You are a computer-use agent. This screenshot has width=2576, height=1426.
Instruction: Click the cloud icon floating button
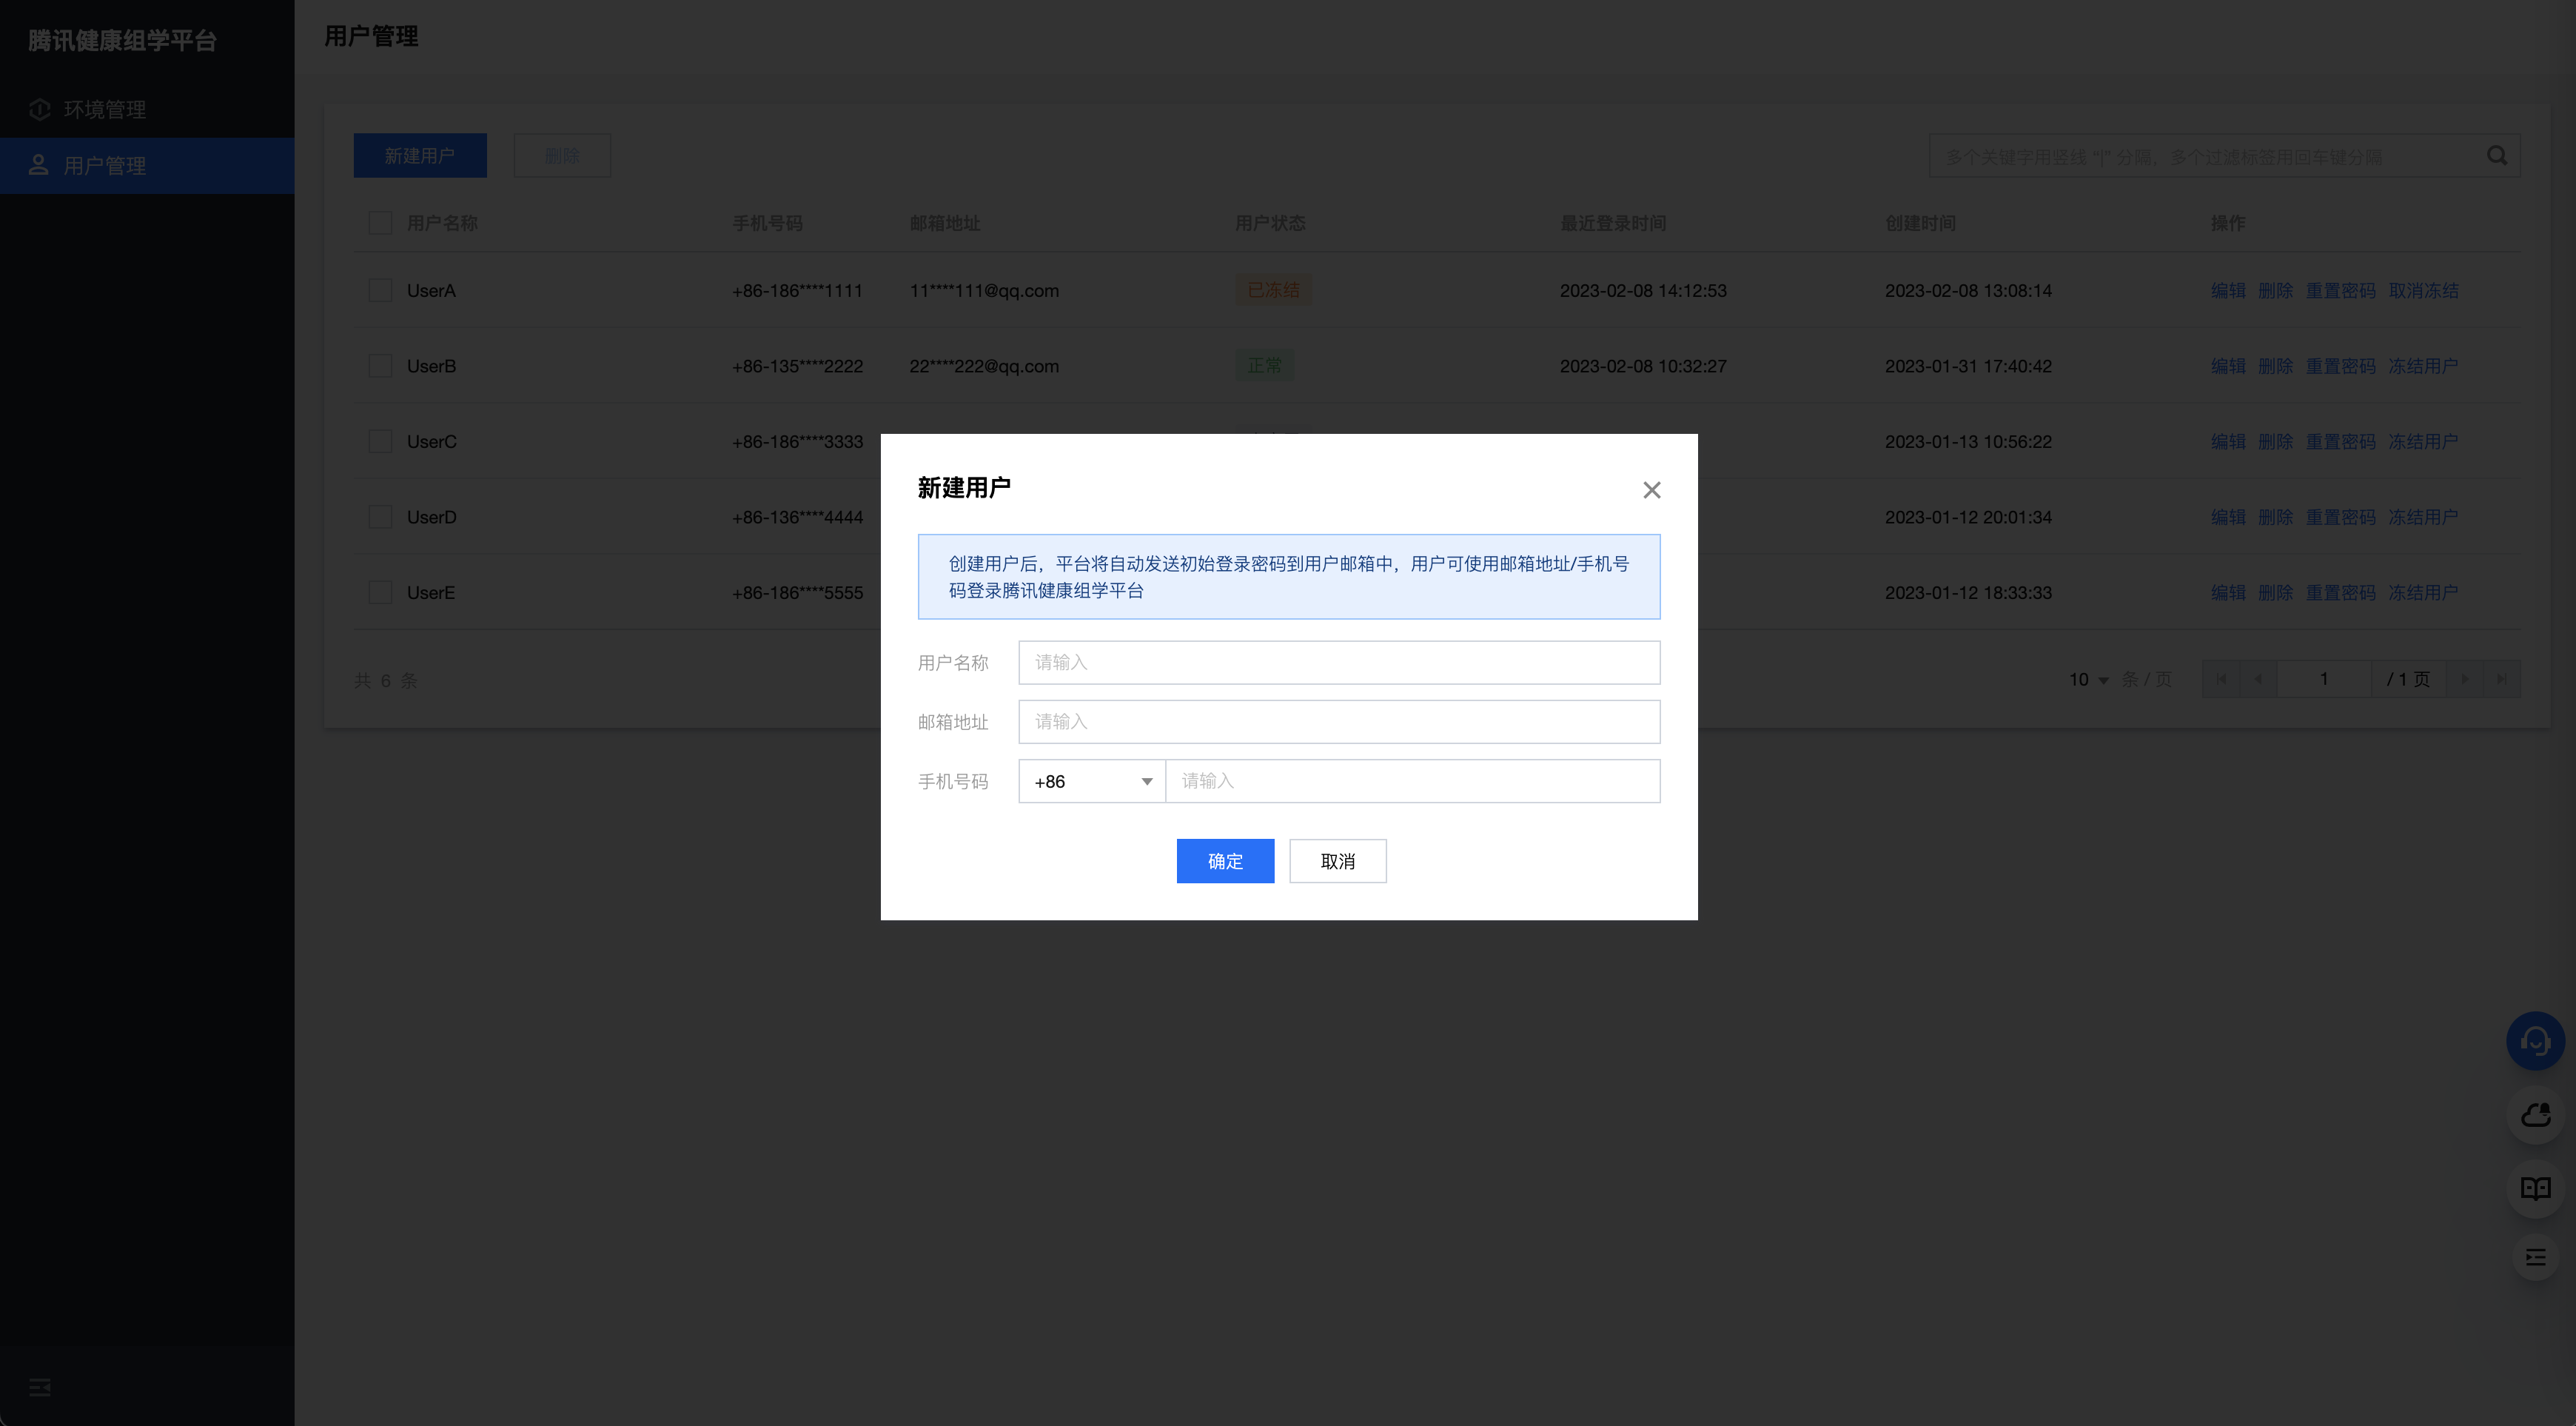point(2535,1114)
